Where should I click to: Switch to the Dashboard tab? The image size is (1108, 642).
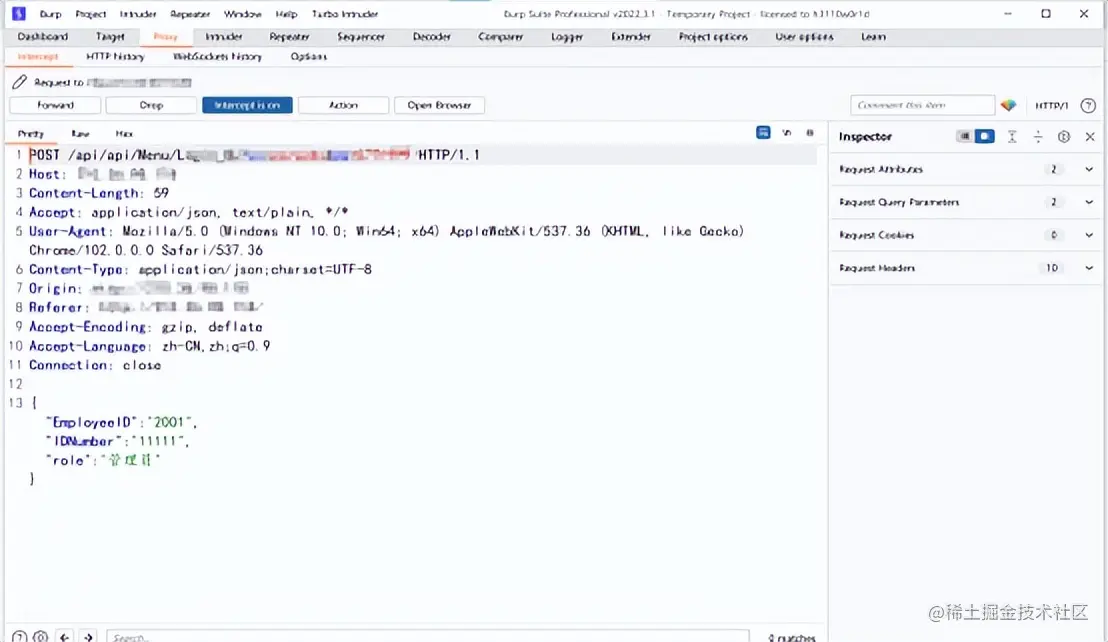pyautogui.click(x=42, y=37)
